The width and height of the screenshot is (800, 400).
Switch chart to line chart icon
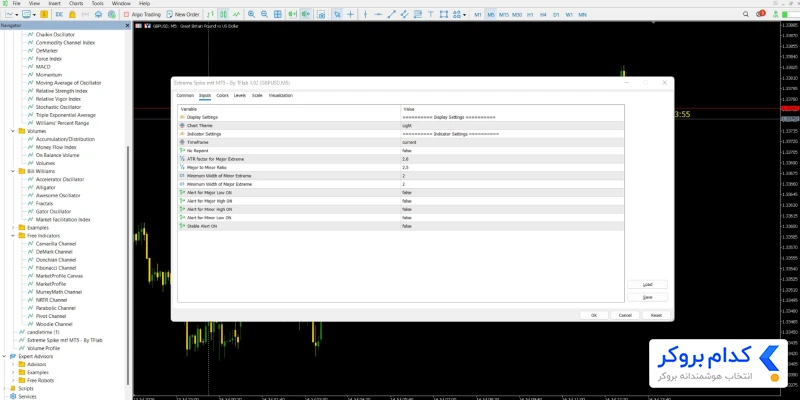pos(236,14)
